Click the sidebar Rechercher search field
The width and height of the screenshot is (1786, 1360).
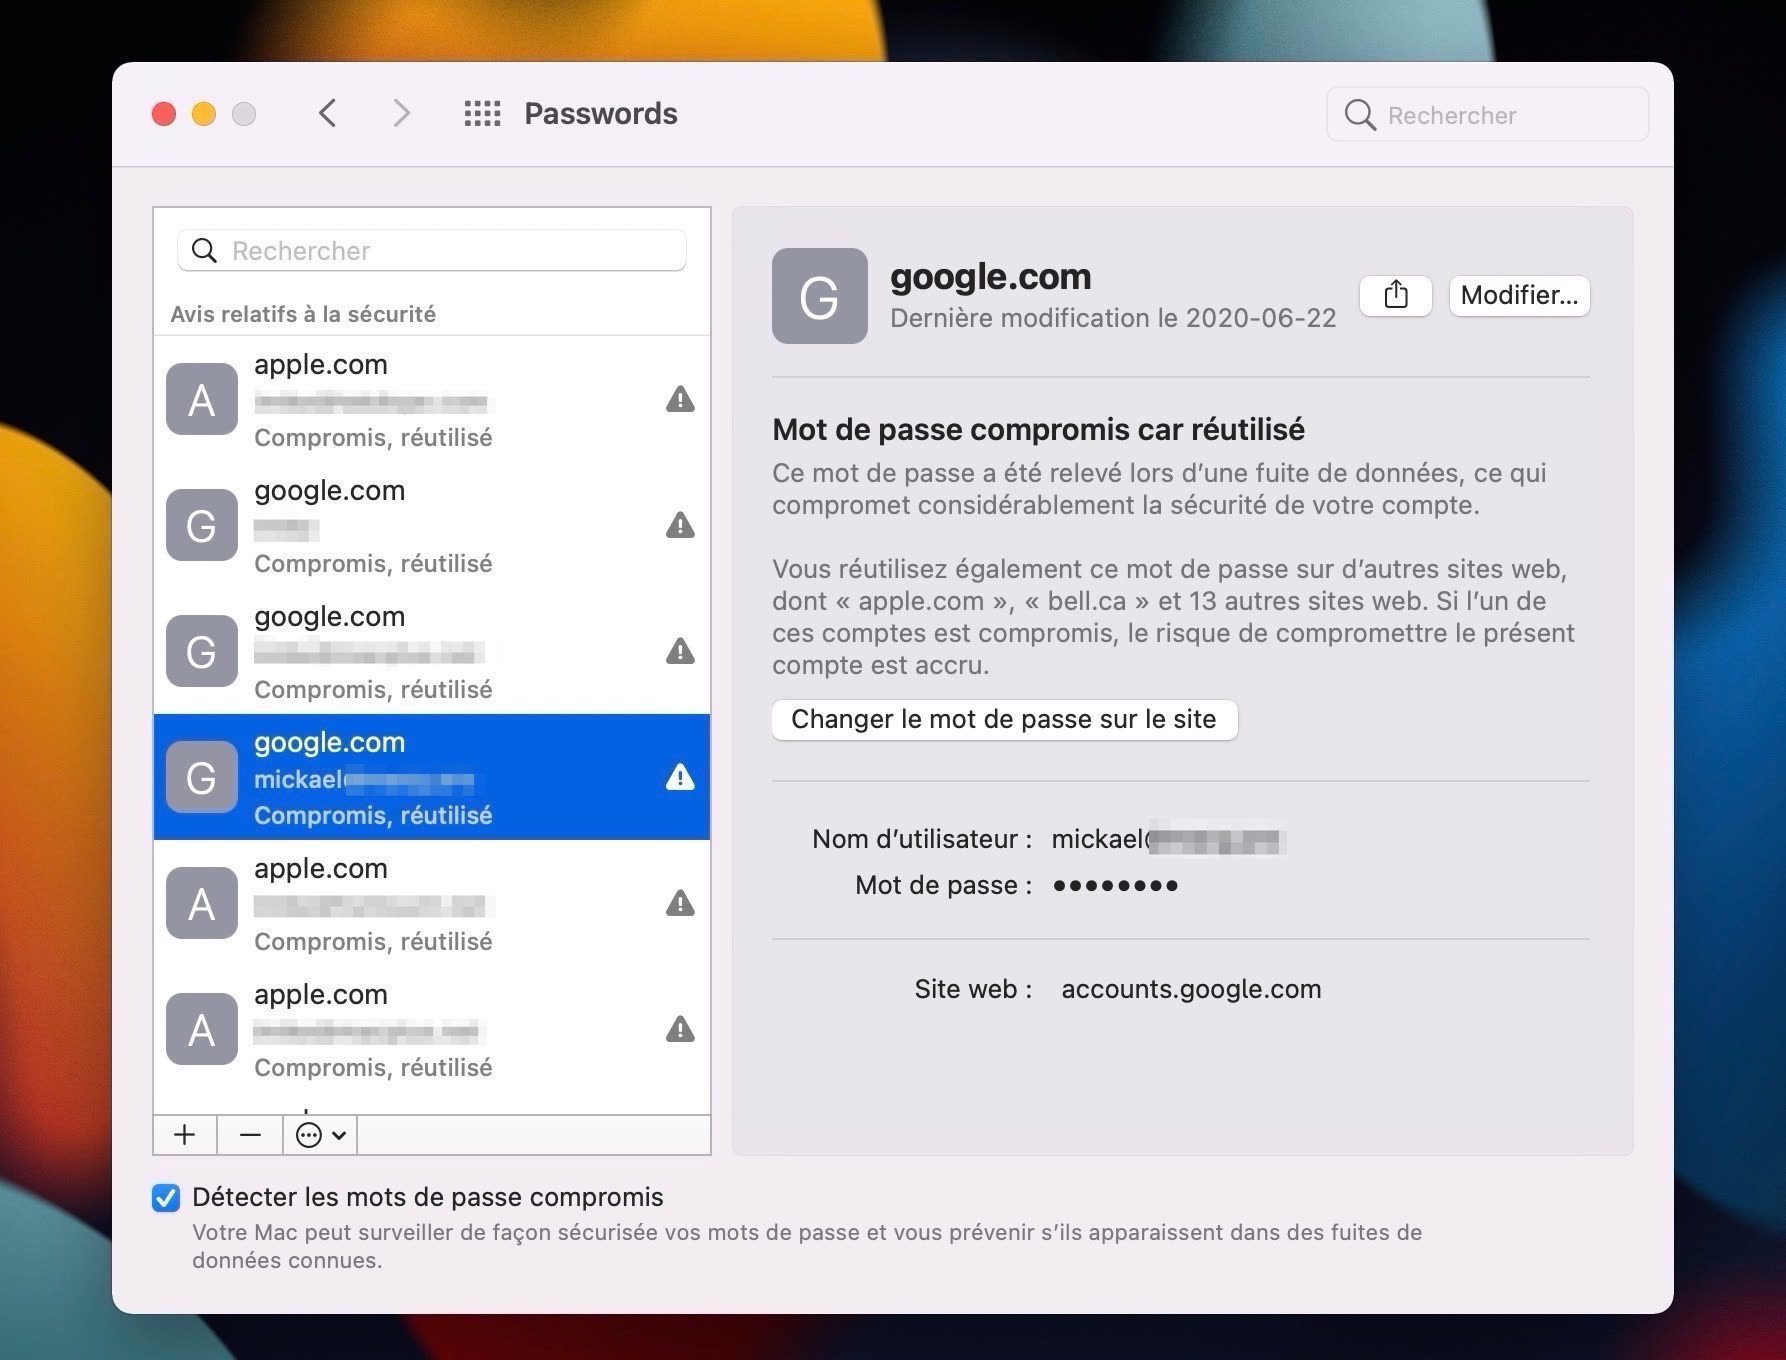pyautogui.click(x=432, y=250)
